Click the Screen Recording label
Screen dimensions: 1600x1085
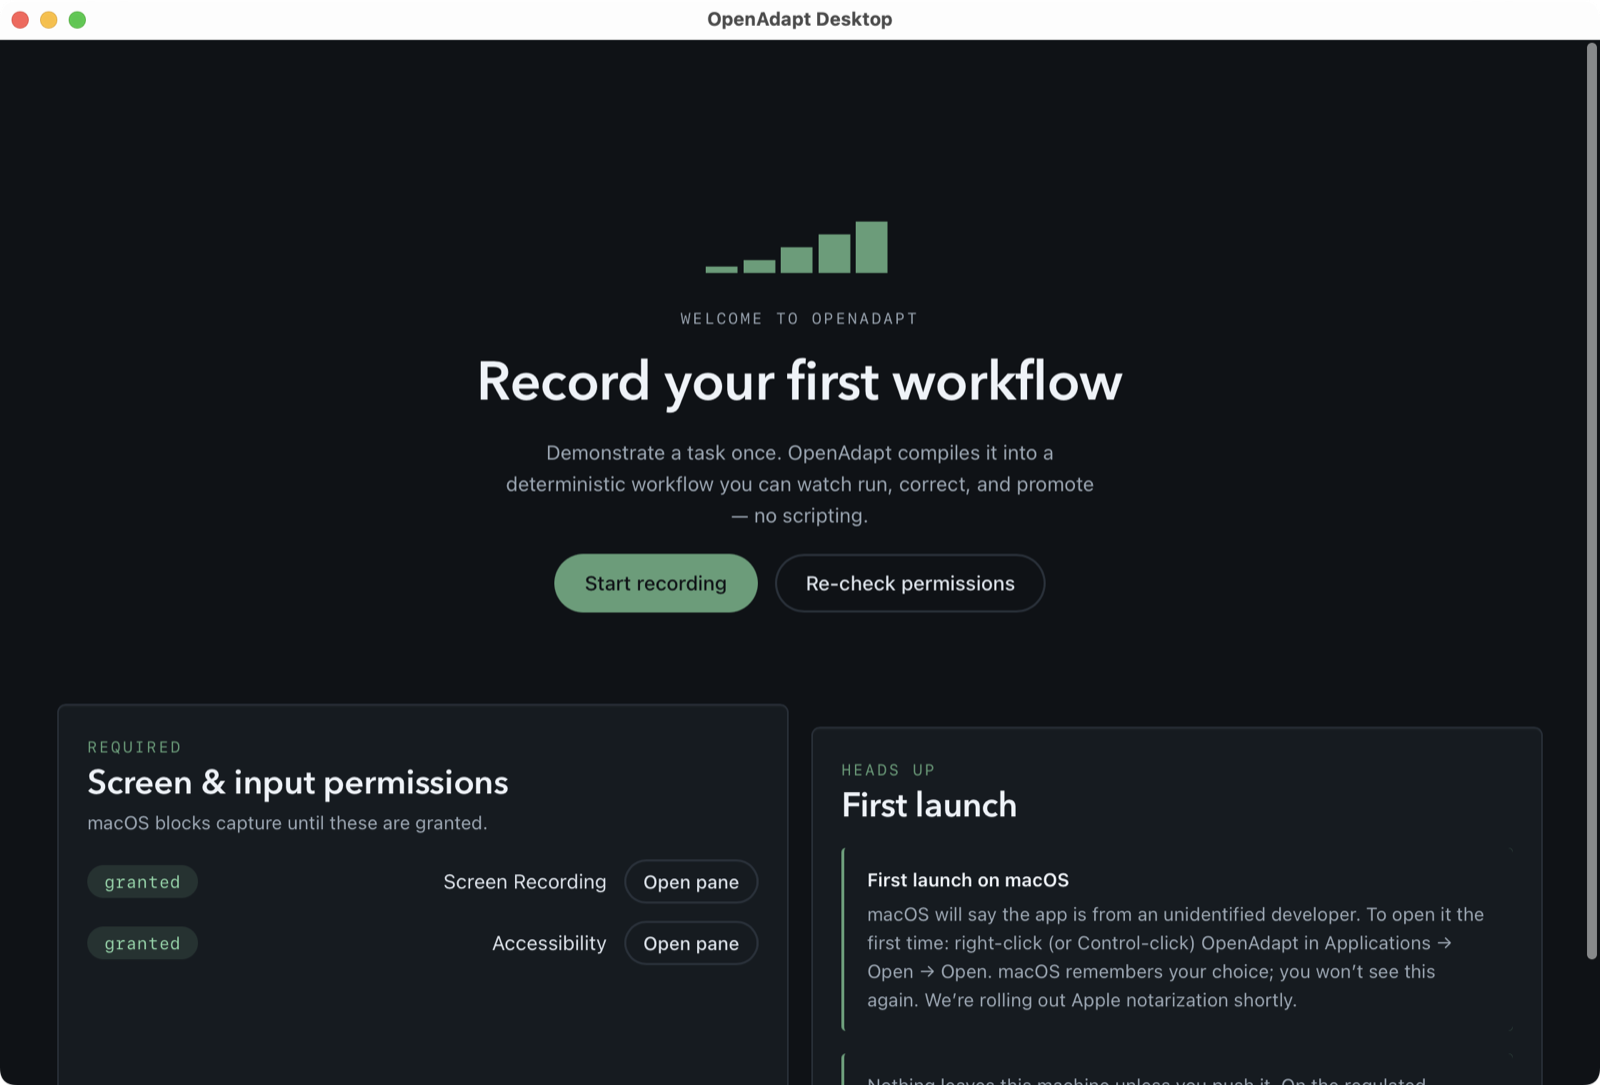click(x=525, y=882)
